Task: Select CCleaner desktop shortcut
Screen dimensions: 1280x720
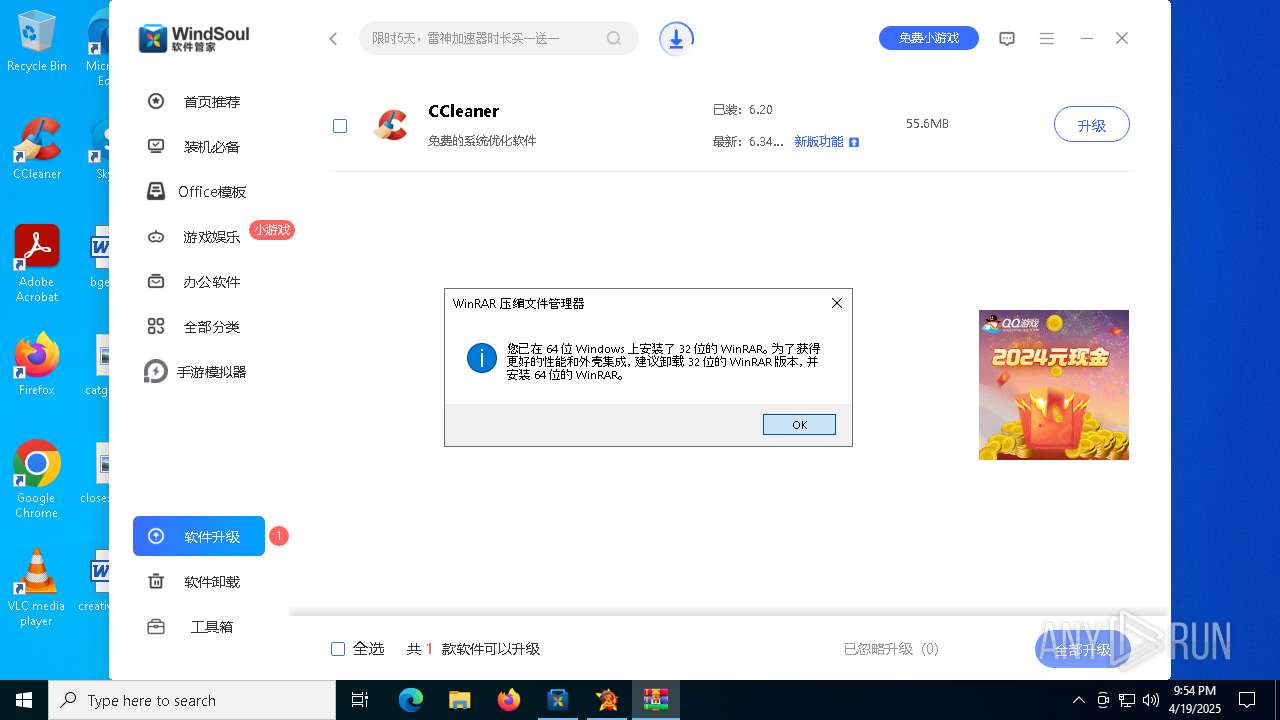Action: [x=37, y=149]
